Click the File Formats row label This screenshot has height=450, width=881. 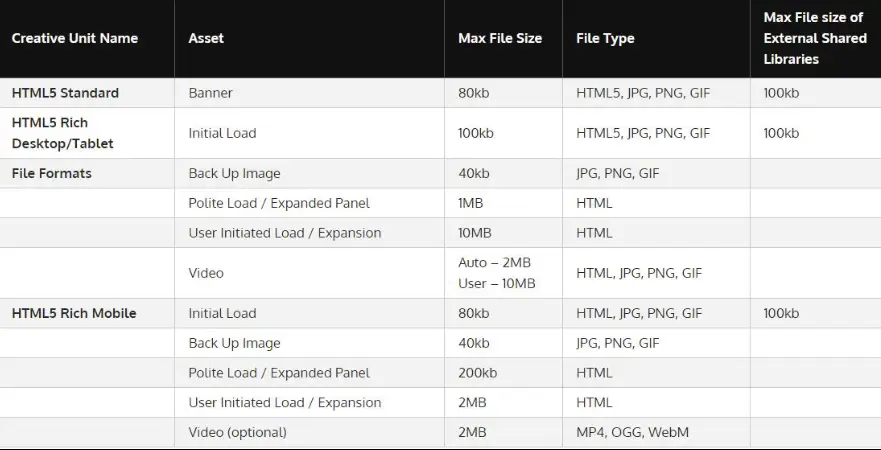pos(52,173)
